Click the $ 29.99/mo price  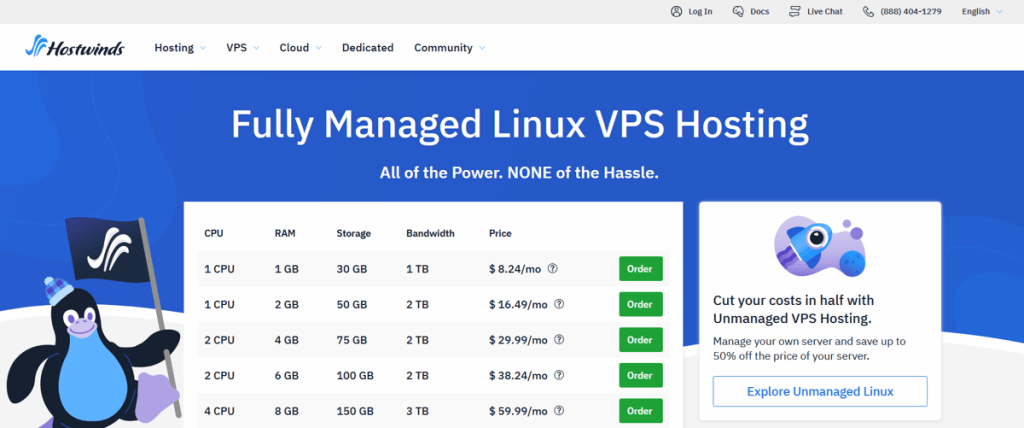tap(518, 340)
